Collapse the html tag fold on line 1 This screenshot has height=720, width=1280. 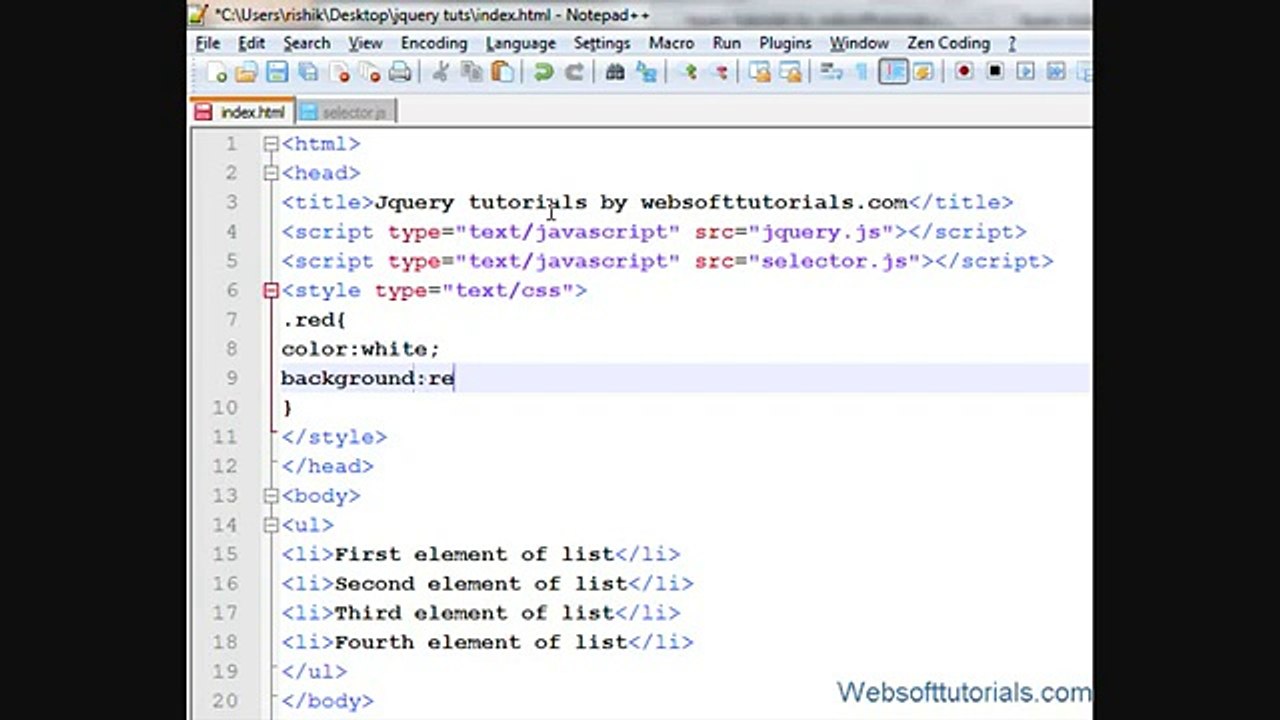(x=271, y=144)
